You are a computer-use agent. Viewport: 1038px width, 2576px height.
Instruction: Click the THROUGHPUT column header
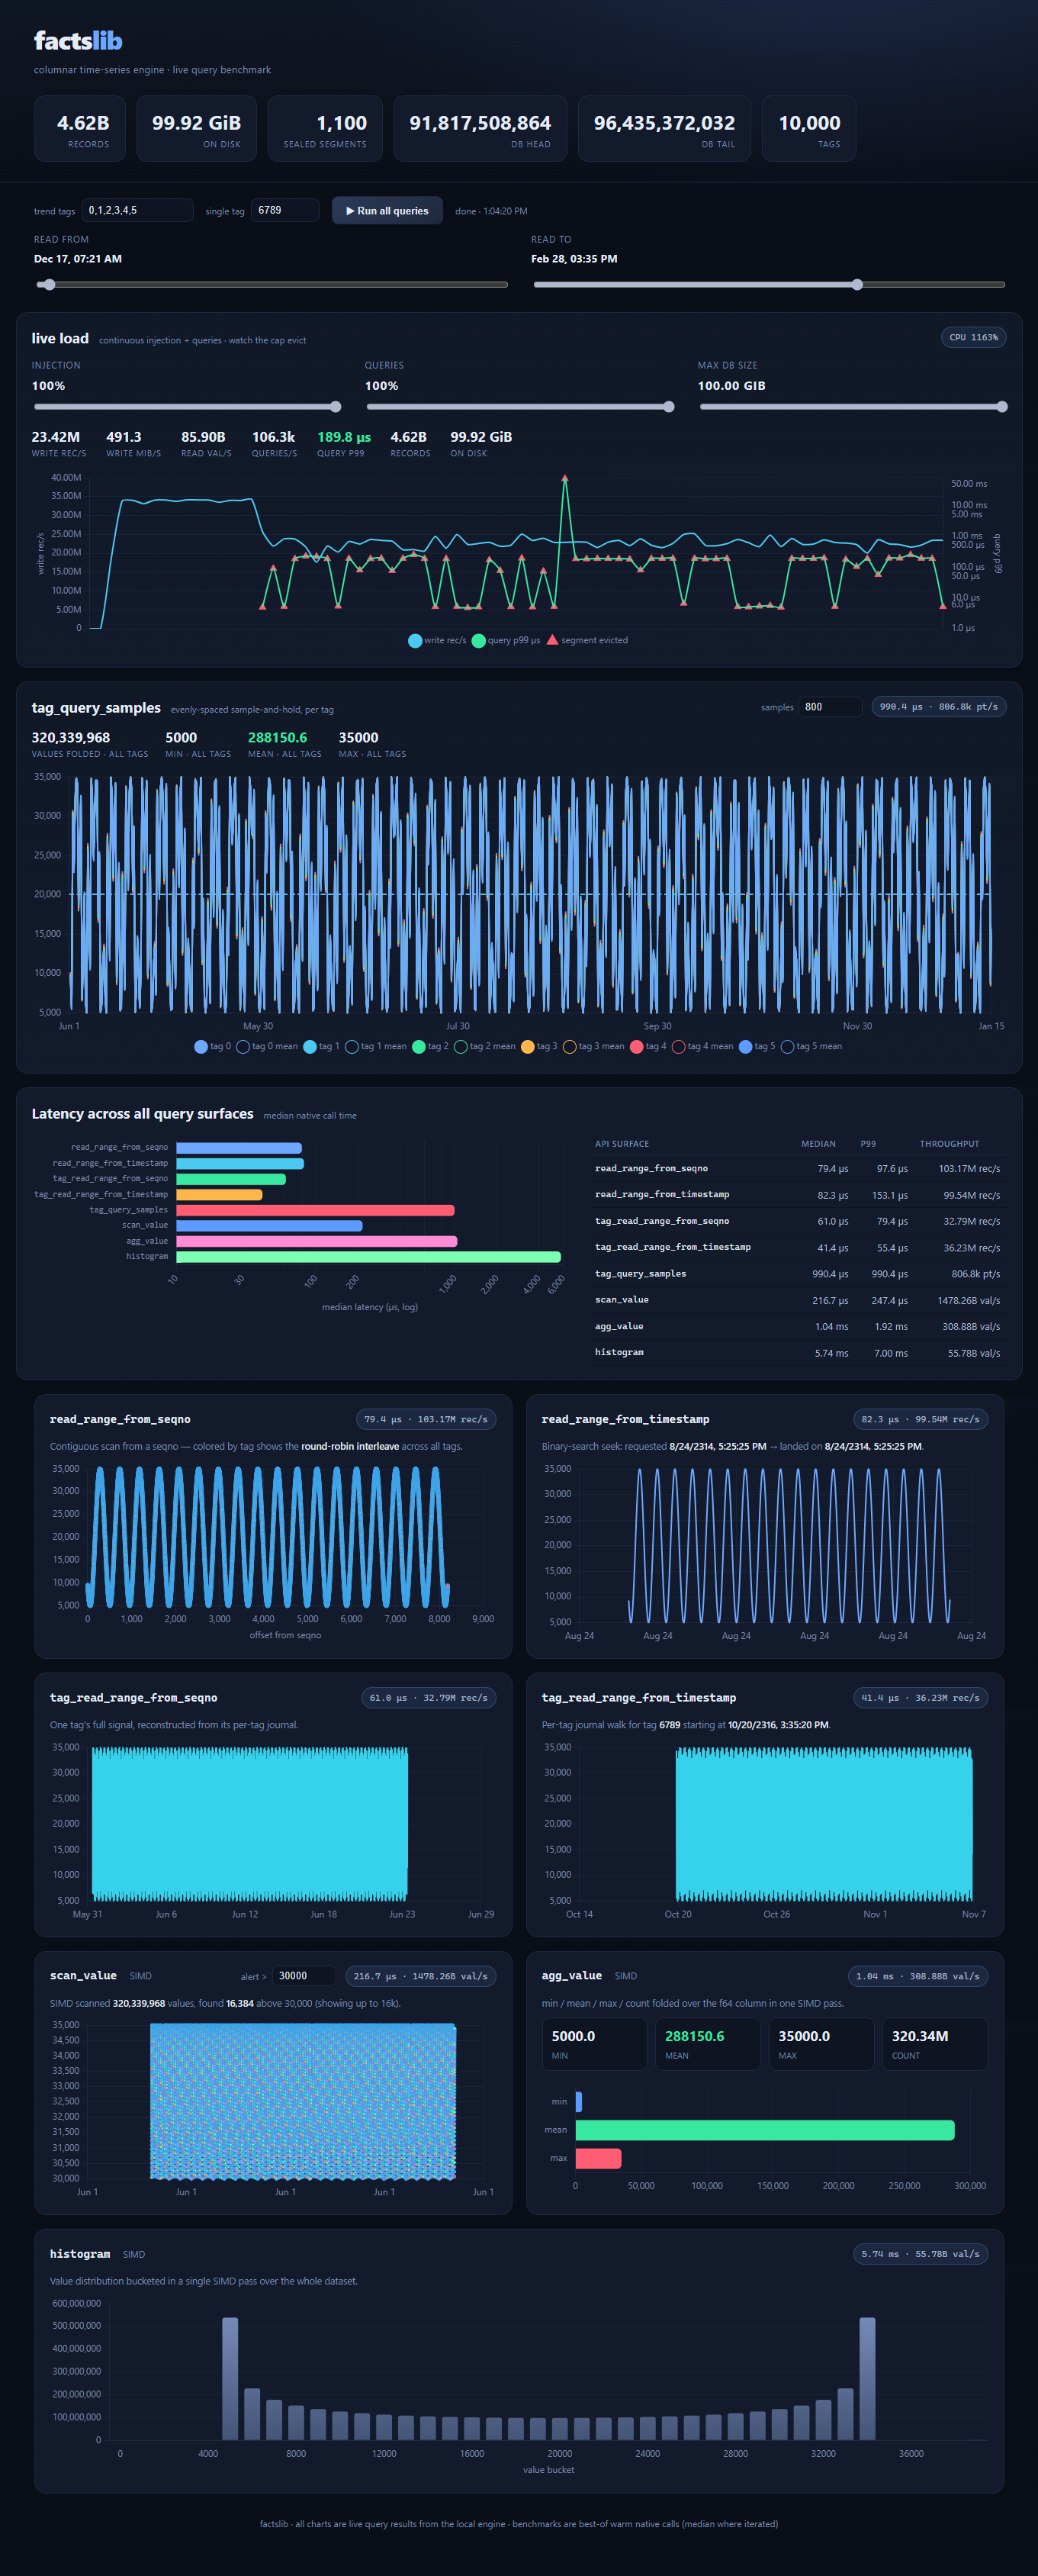pyautogui.click(x=949, y=1144)
